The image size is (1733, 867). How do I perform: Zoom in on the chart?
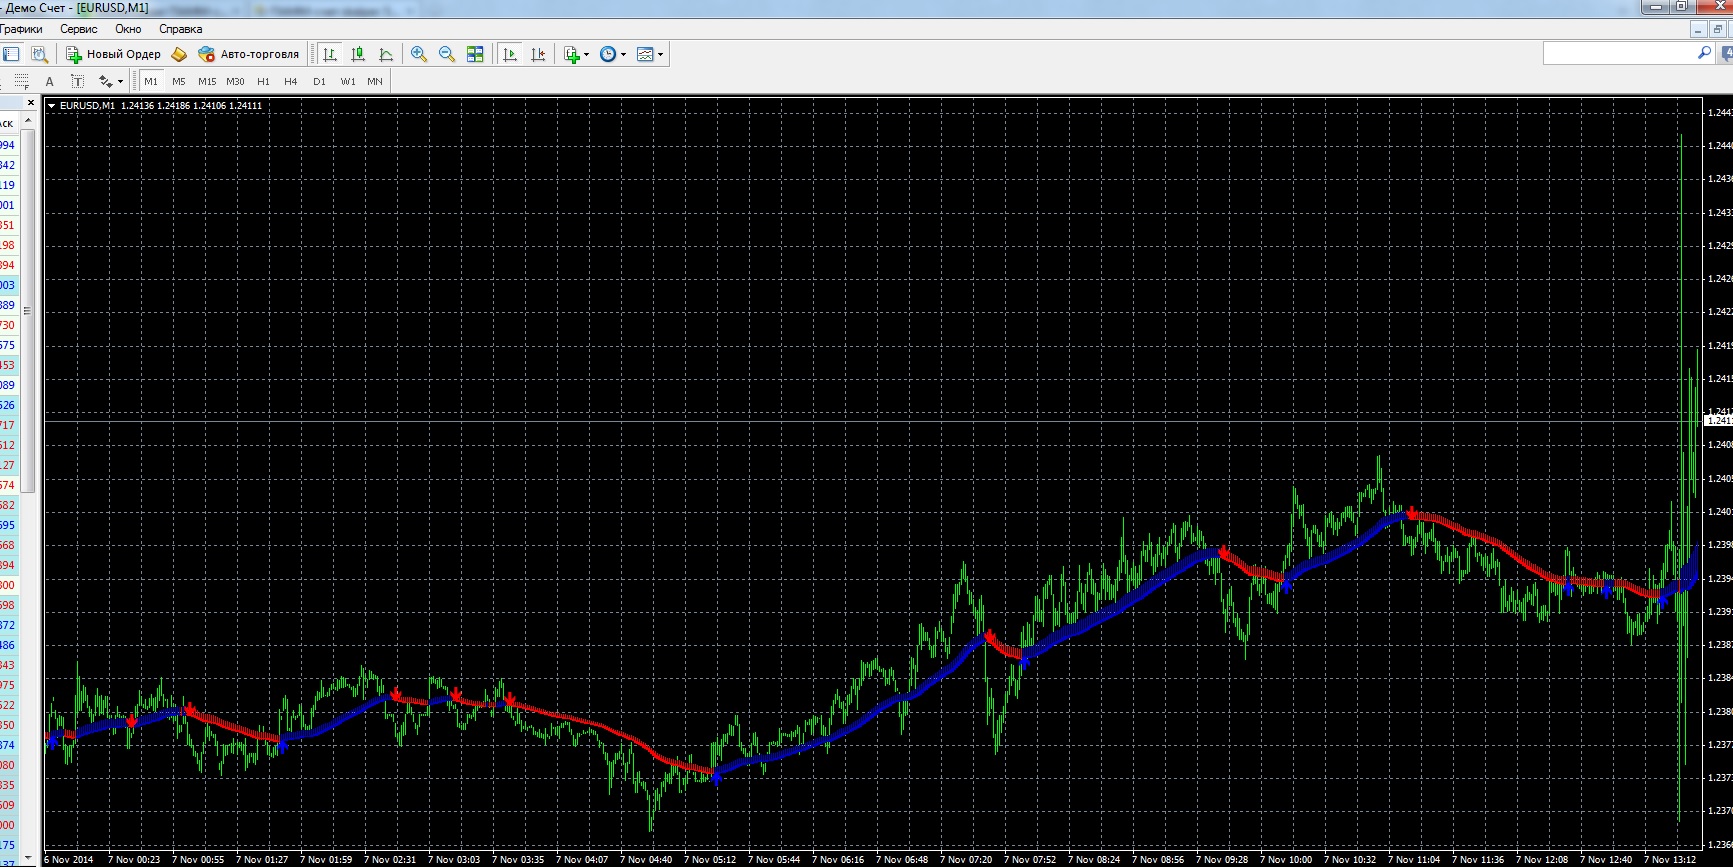(419, 54)
